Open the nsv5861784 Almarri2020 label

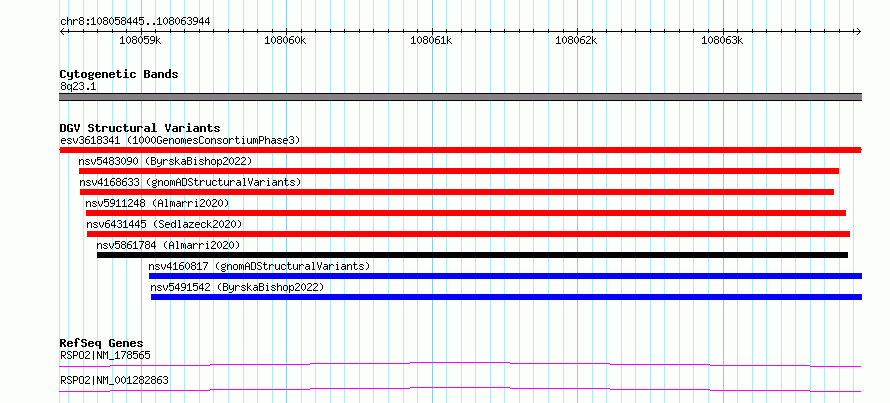(169, 245)
